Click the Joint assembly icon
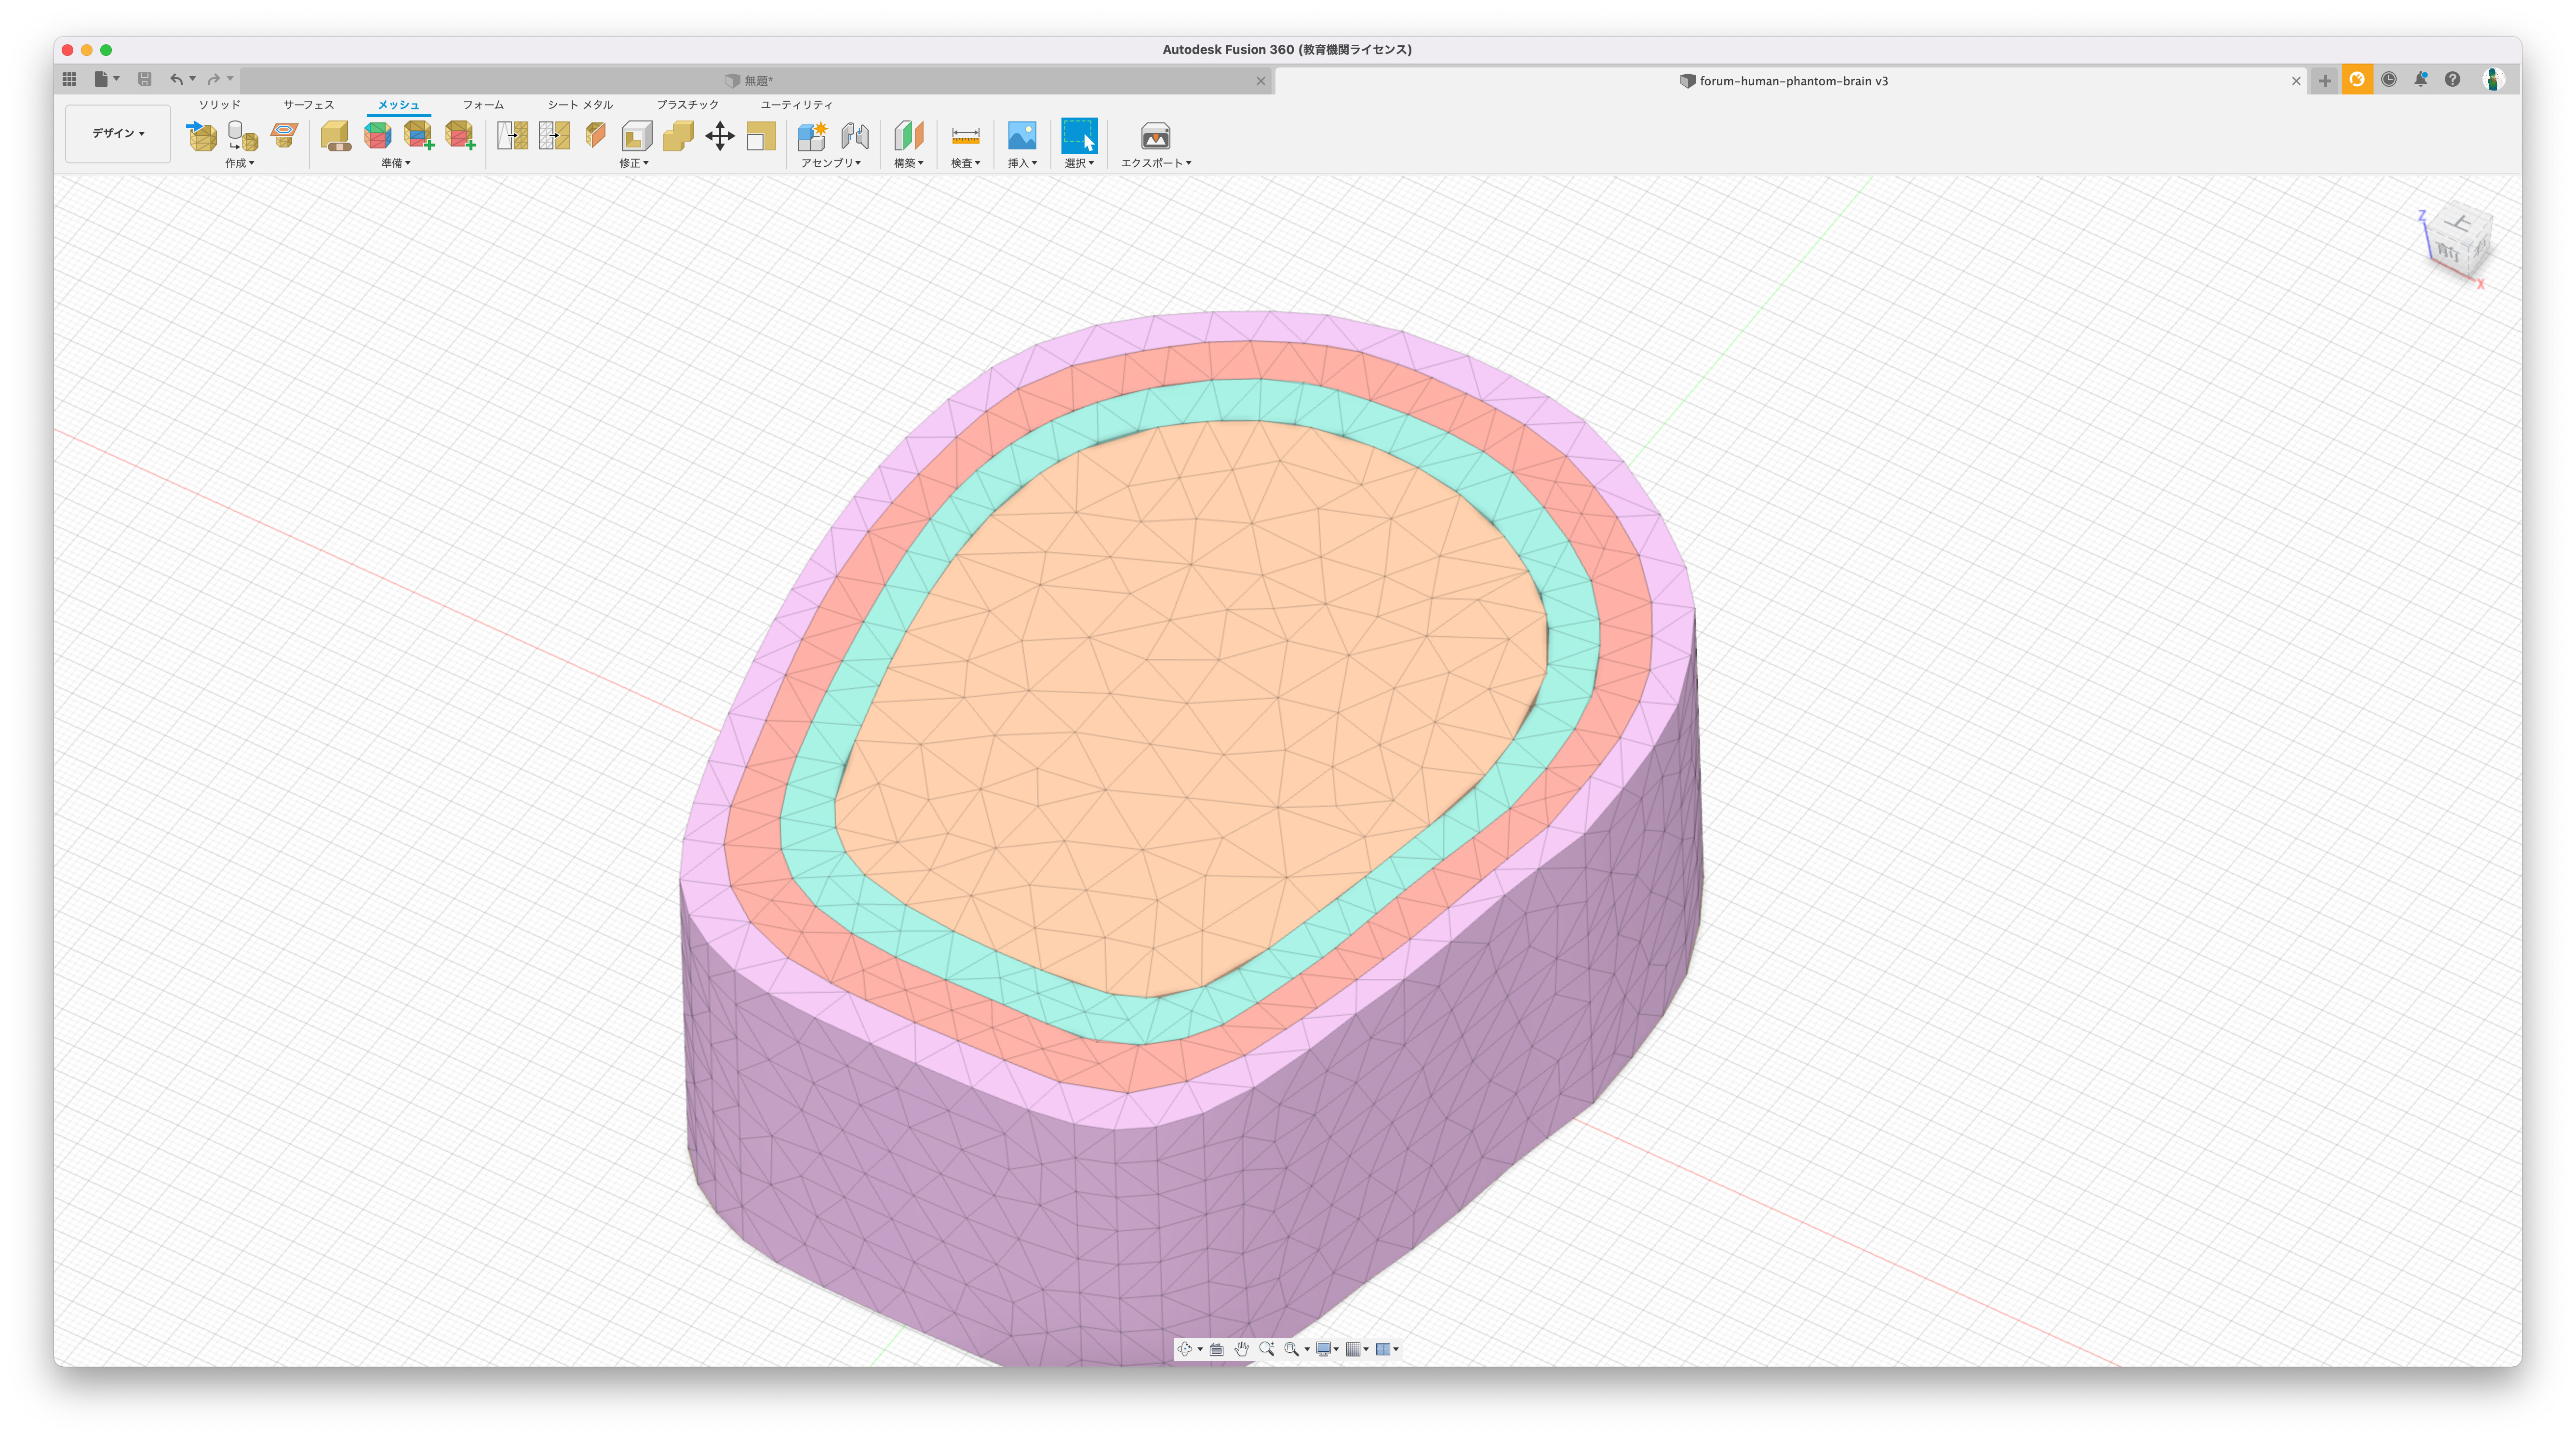2576x1438 pixels. coord(854,135)
